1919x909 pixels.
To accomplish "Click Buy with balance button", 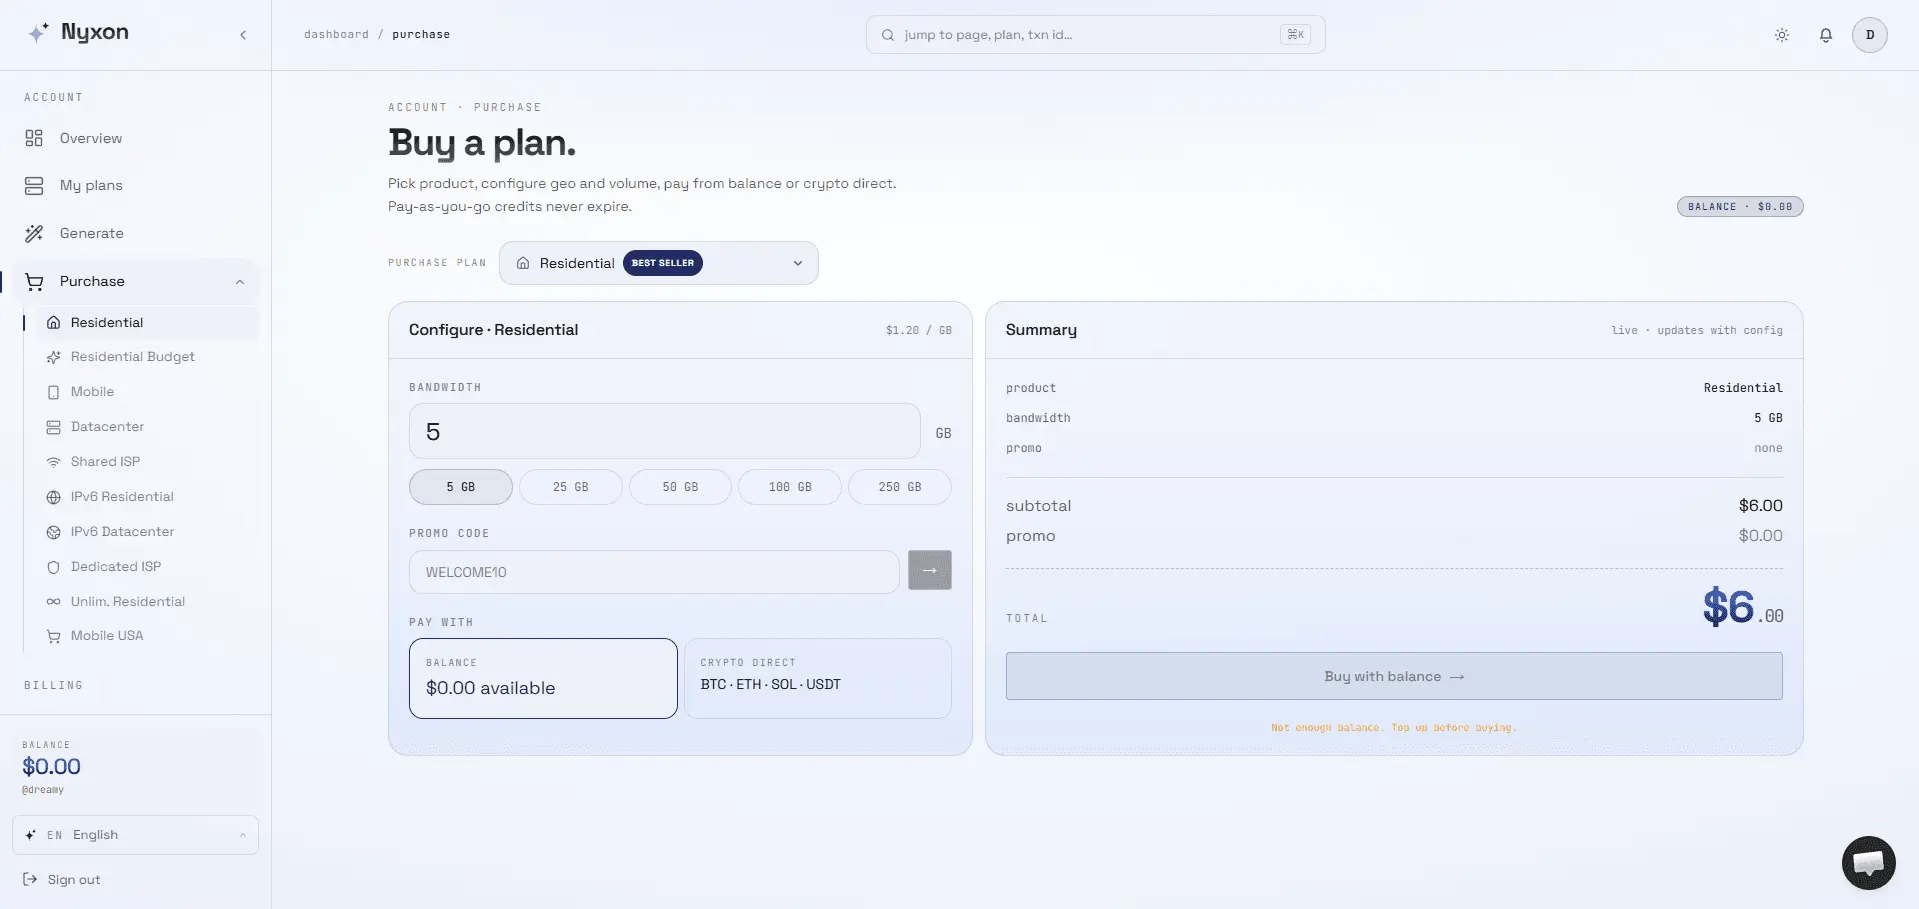I will point(1394,676).
